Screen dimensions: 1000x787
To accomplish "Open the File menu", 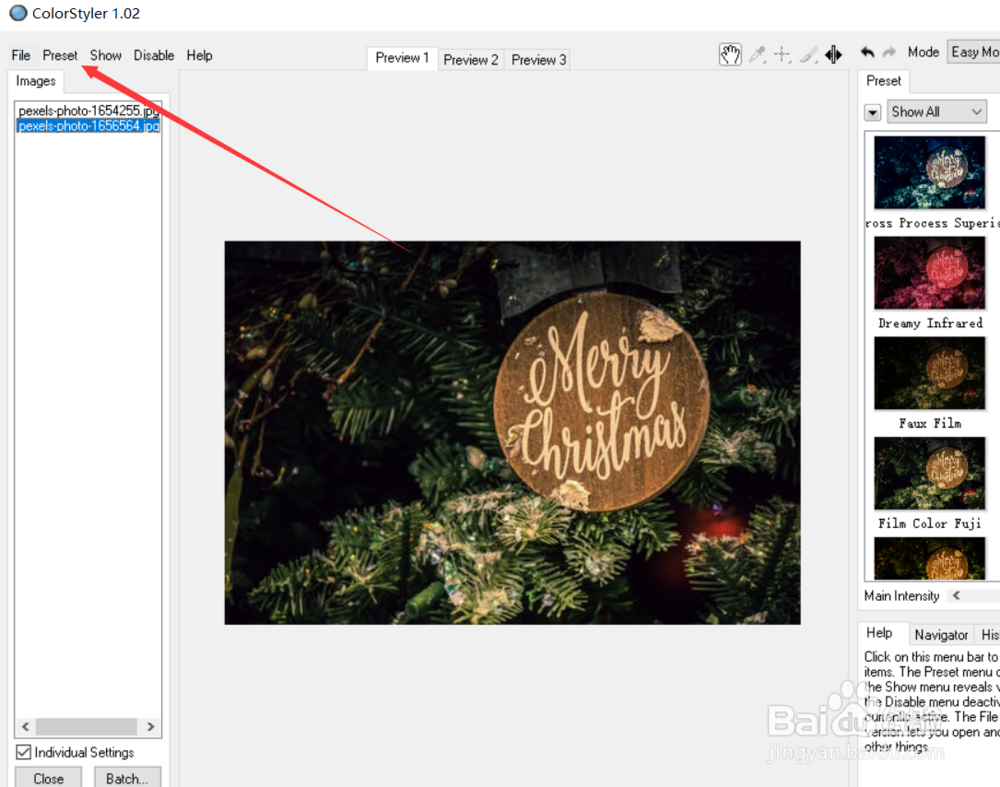I will [x=21, y=55].
